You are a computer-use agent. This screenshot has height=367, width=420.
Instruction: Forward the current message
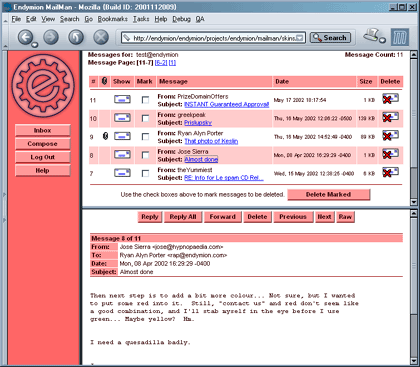(x=222, y=217)
